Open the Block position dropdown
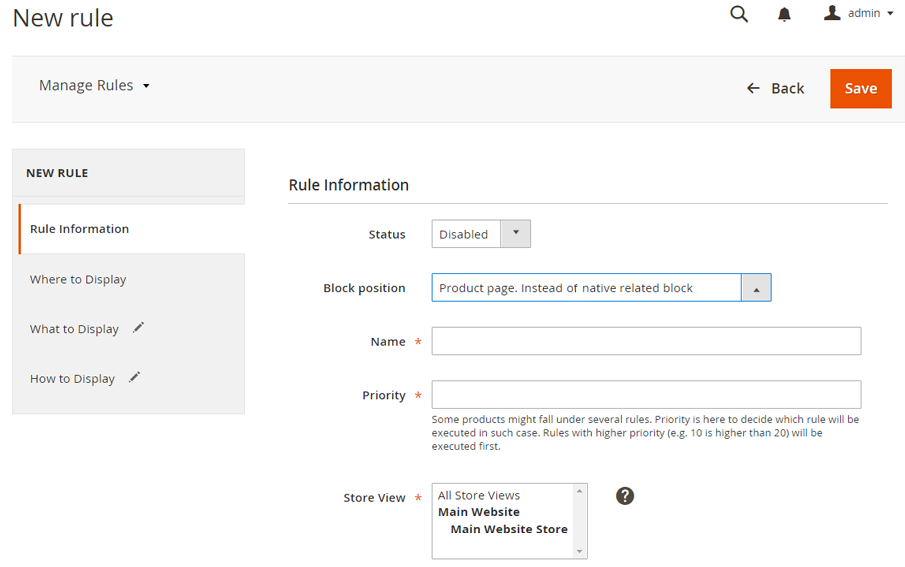The height and width of the screenshot is (567, 905). 601,288
